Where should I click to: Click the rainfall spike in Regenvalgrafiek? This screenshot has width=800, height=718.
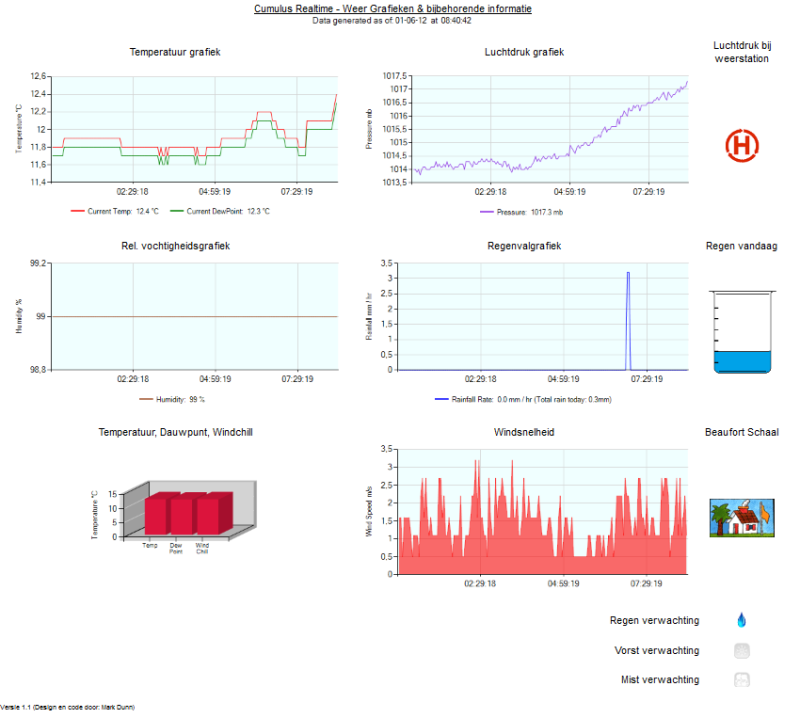[628, 320]
